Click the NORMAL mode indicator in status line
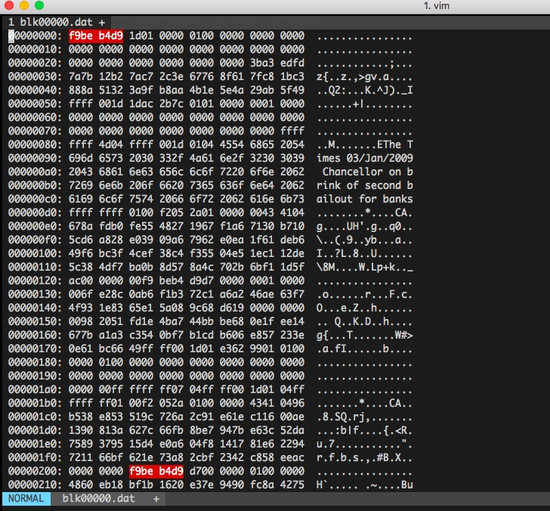 point(26,498)
